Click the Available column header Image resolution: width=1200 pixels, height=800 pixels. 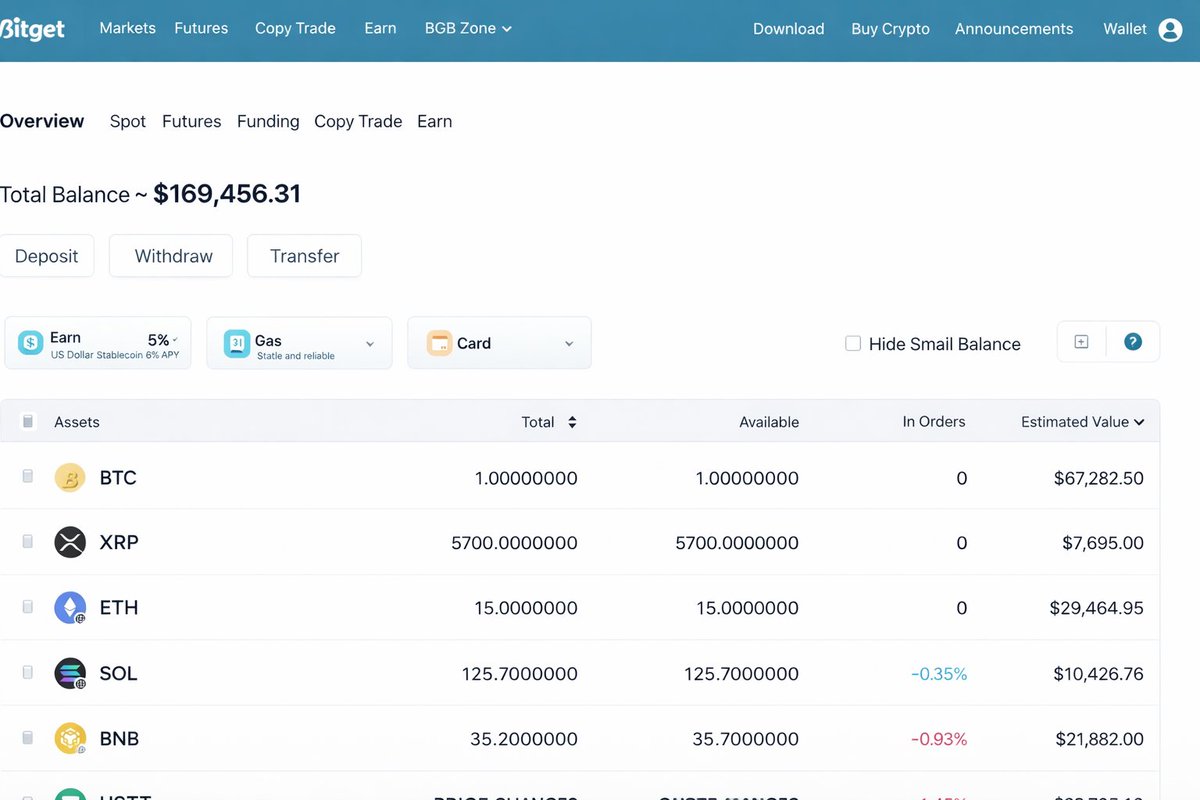tap(769, 422)
